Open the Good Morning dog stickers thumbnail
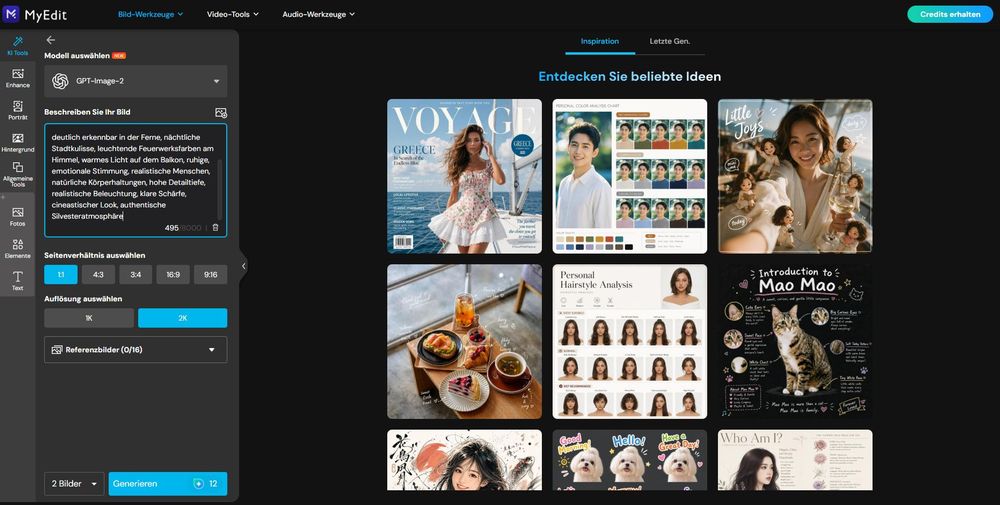 (629, 460)
